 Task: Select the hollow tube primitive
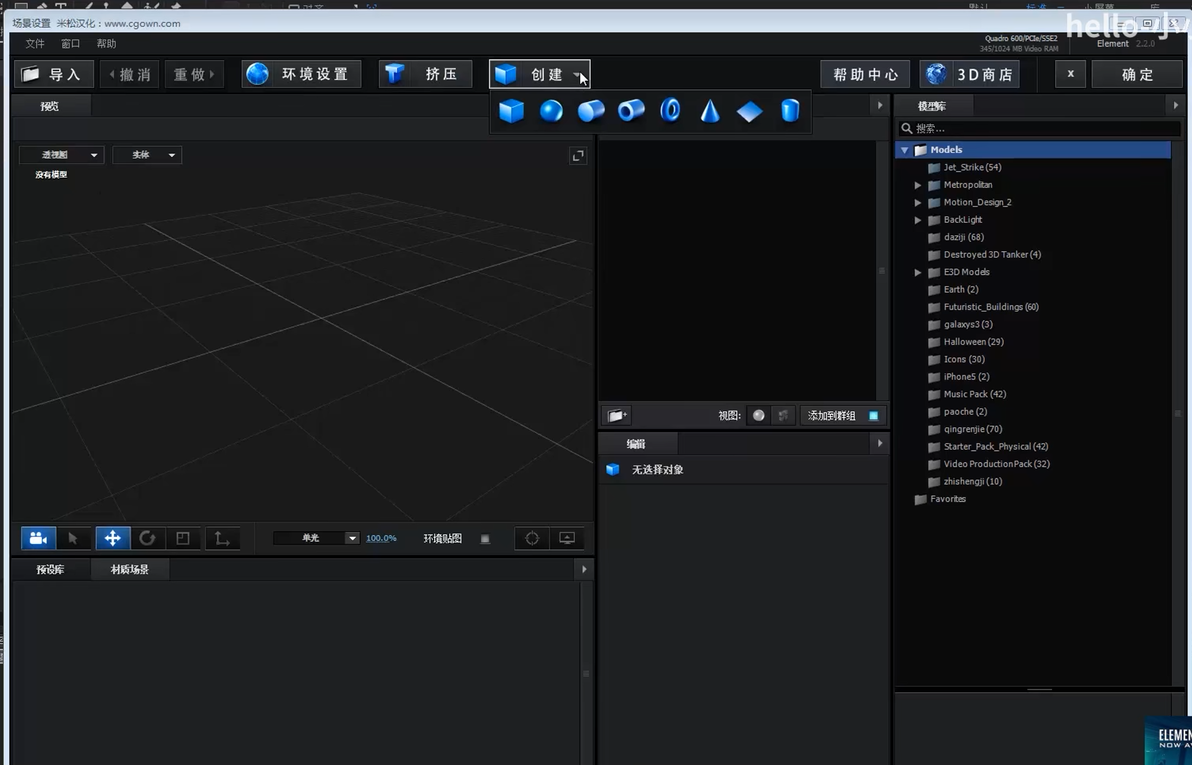click(x=631, y=111)
